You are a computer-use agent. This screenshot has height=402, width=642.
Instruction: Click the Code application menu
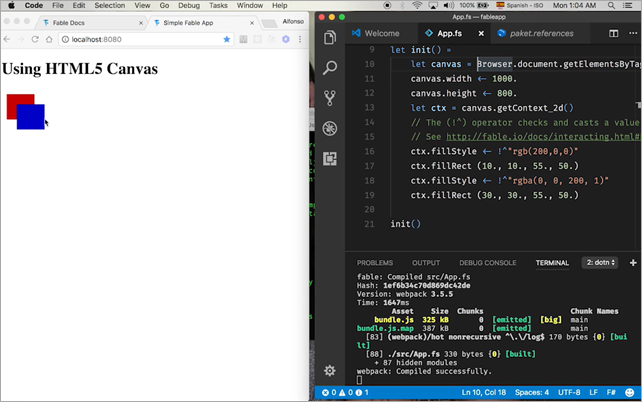(x=34, y=5)
